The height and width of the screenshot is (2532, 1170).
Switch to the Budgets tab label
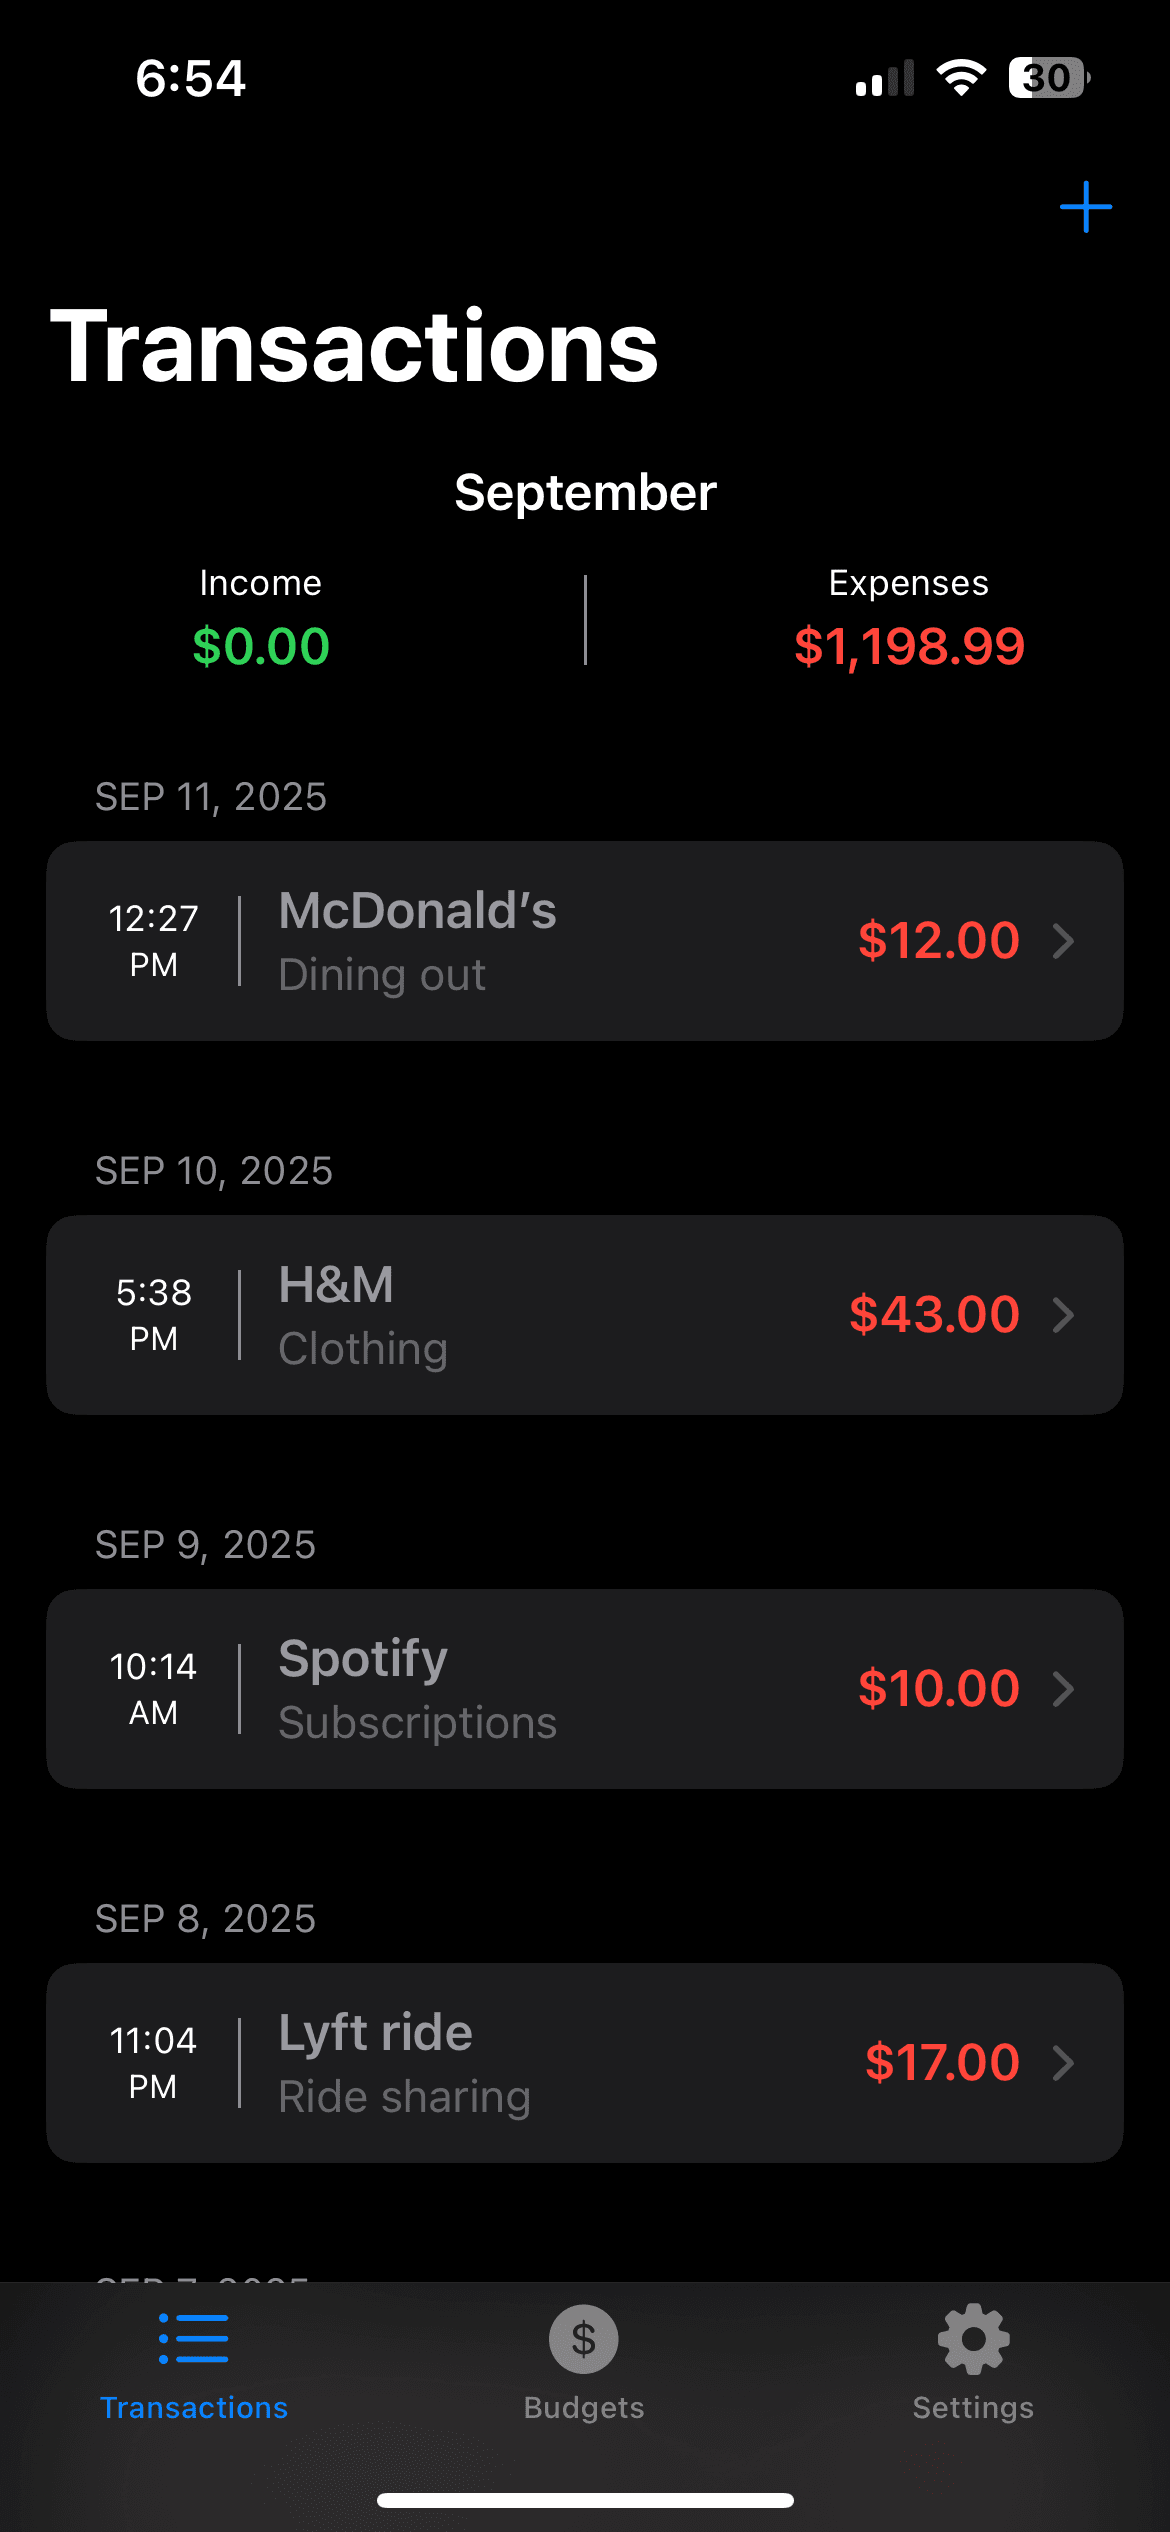(x=584, y=2408)
